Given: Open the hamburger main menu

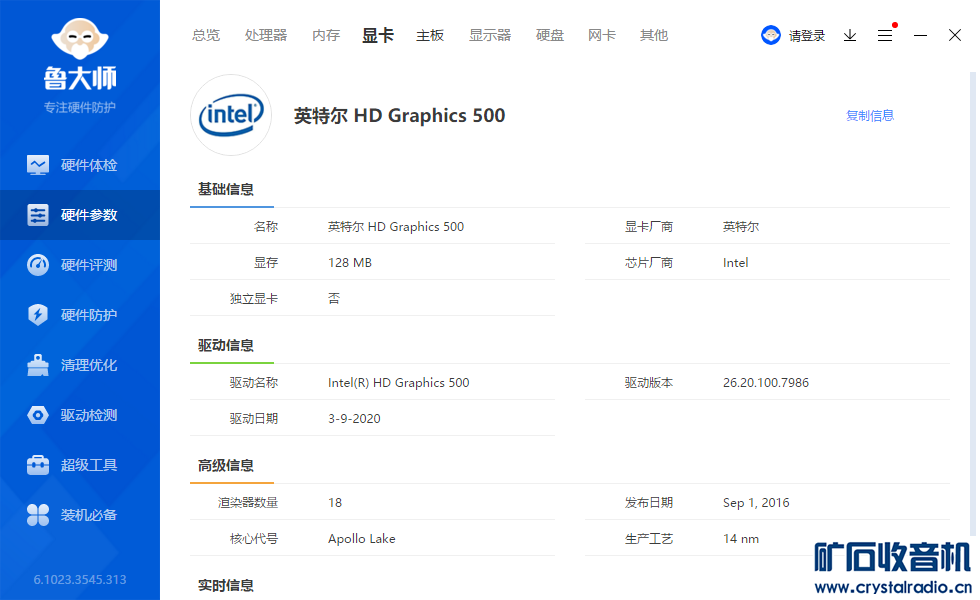Looking at the screenshot, I should (885, 35).
